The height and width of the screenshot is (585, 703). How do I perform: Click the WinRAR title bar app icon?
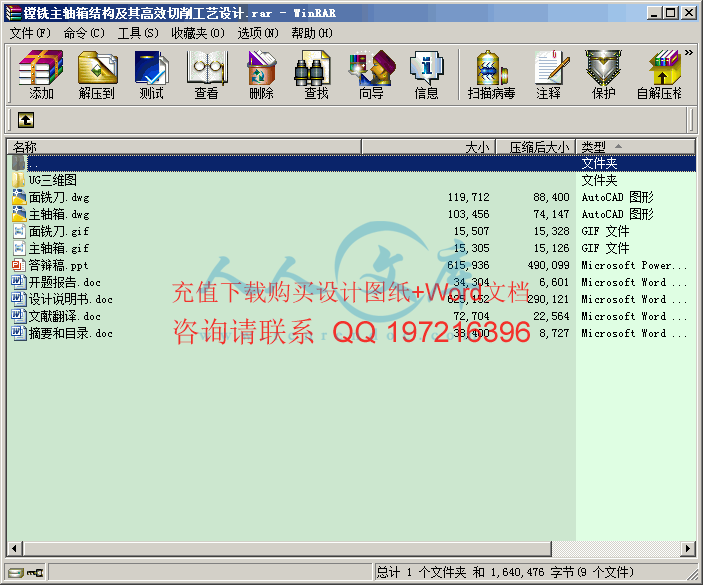14,13
